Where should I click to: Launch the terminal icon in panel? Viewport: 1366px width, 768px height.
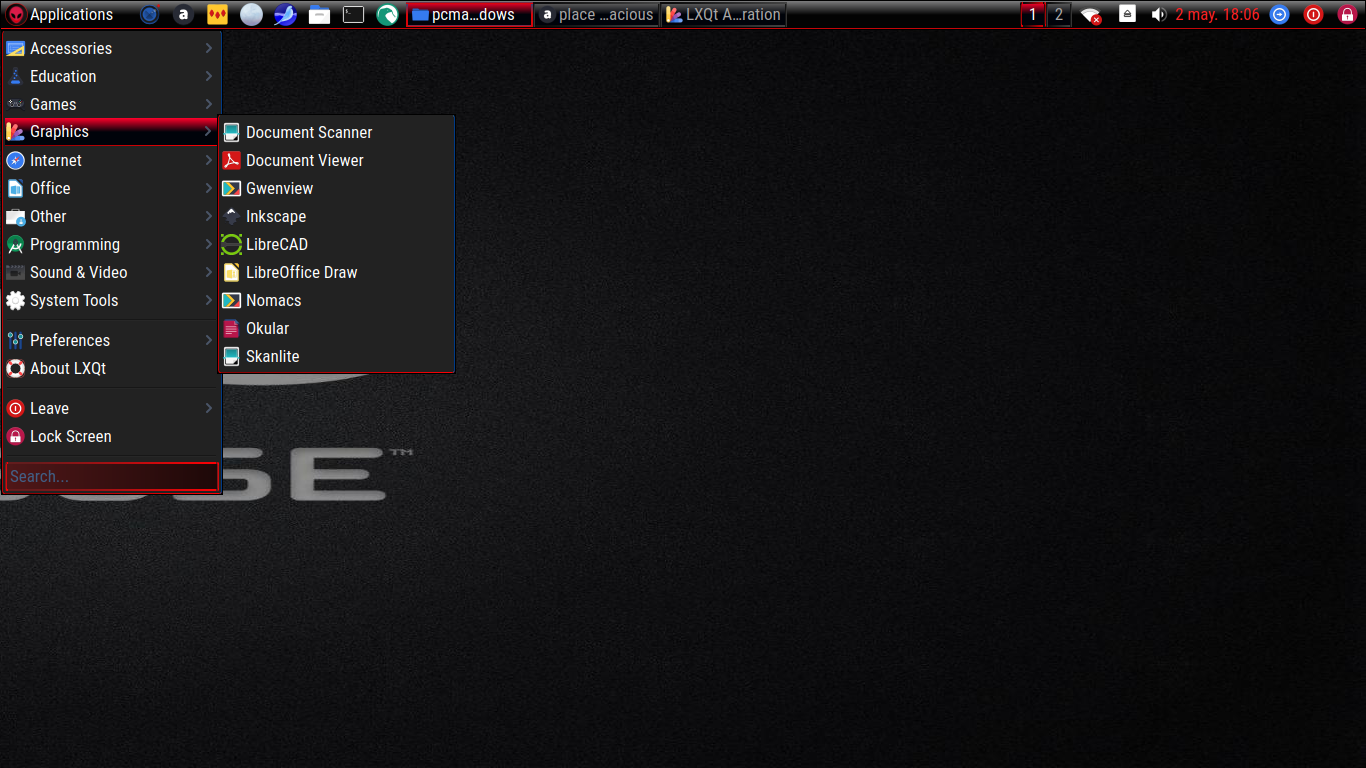coord(353,15)
